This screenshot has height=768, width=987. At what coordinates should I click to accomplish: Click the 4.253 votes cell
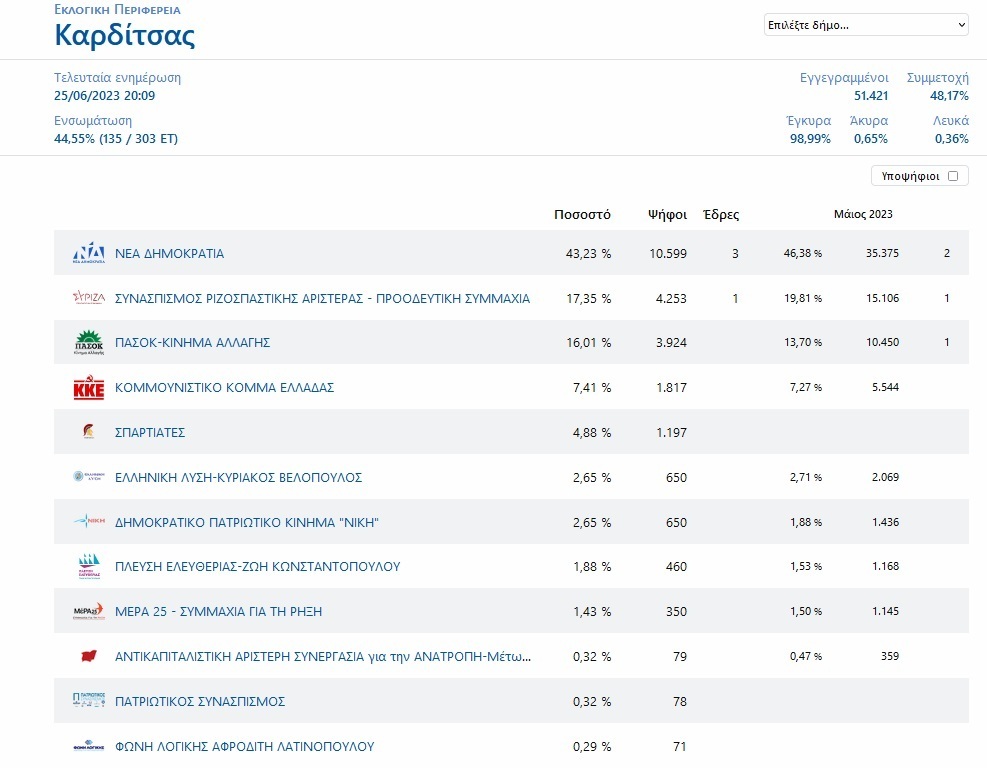[x=671, y=298]
